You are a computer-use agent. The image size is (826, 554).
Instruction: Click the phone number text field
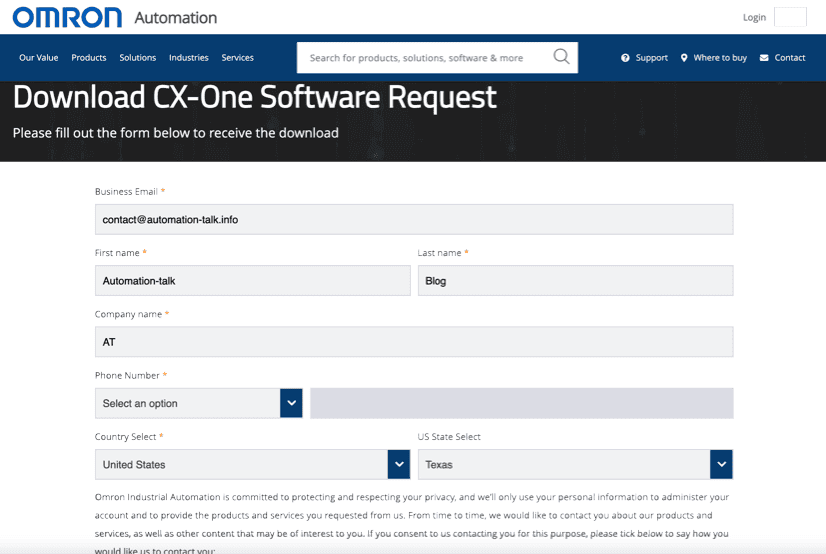tap(522, 403)
